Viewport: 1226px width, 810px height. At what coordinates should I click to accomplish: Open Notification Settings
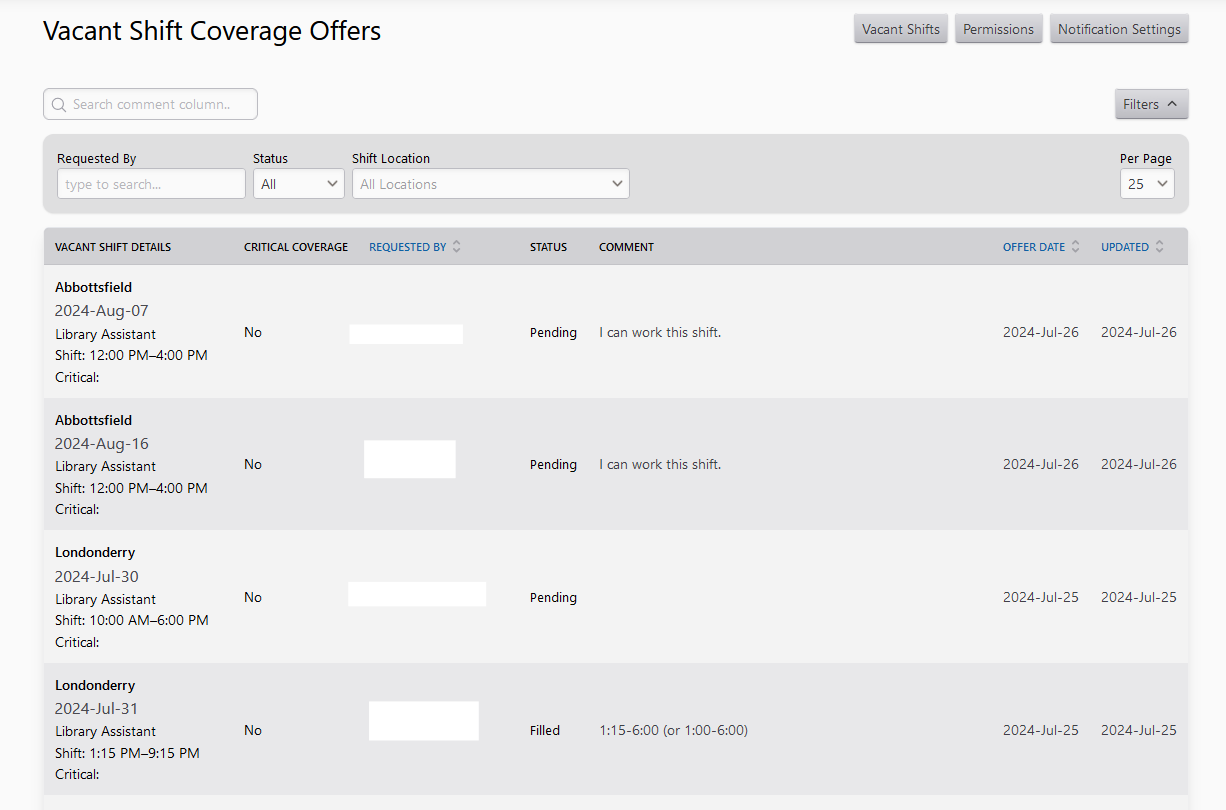pyautogui.click(x=1119, y=29)
